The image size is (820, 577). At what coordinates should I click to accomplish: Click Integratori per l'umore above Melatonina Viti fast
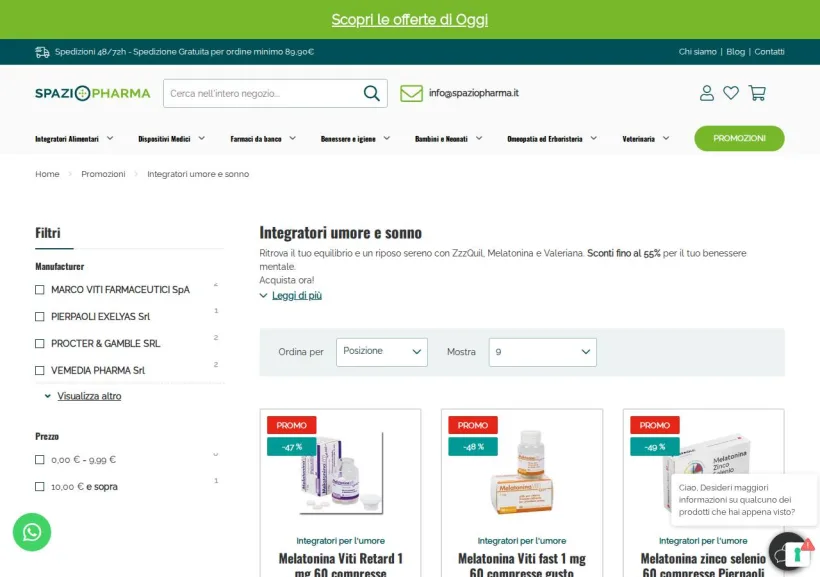(x=522, y=541)
